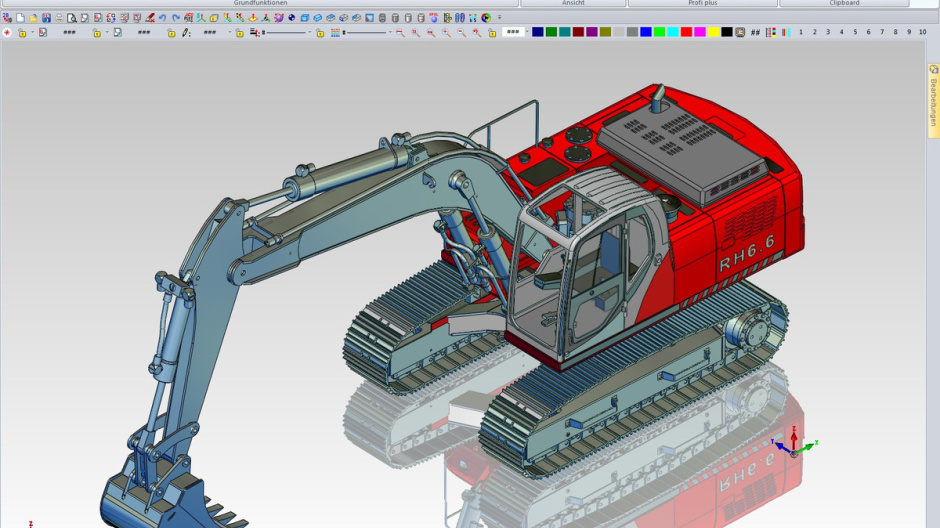Open the line style dropdown
940x528 pixels.
tap(310, 33)
